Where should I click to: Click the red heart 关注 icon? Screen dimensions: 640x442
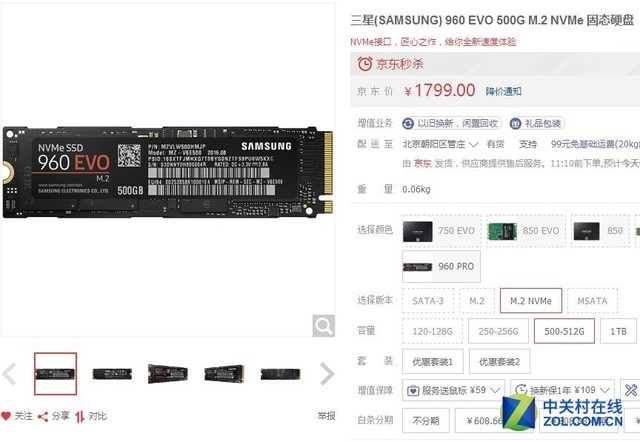(x=6, y=416)
